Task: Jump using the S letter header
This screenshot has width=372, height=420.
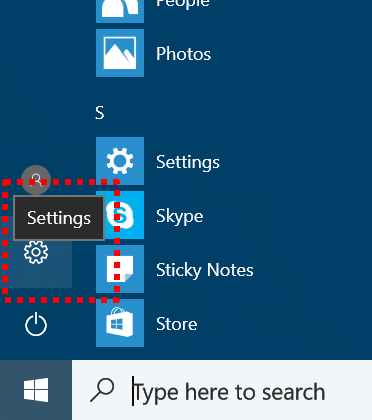Action: (100, 113)
